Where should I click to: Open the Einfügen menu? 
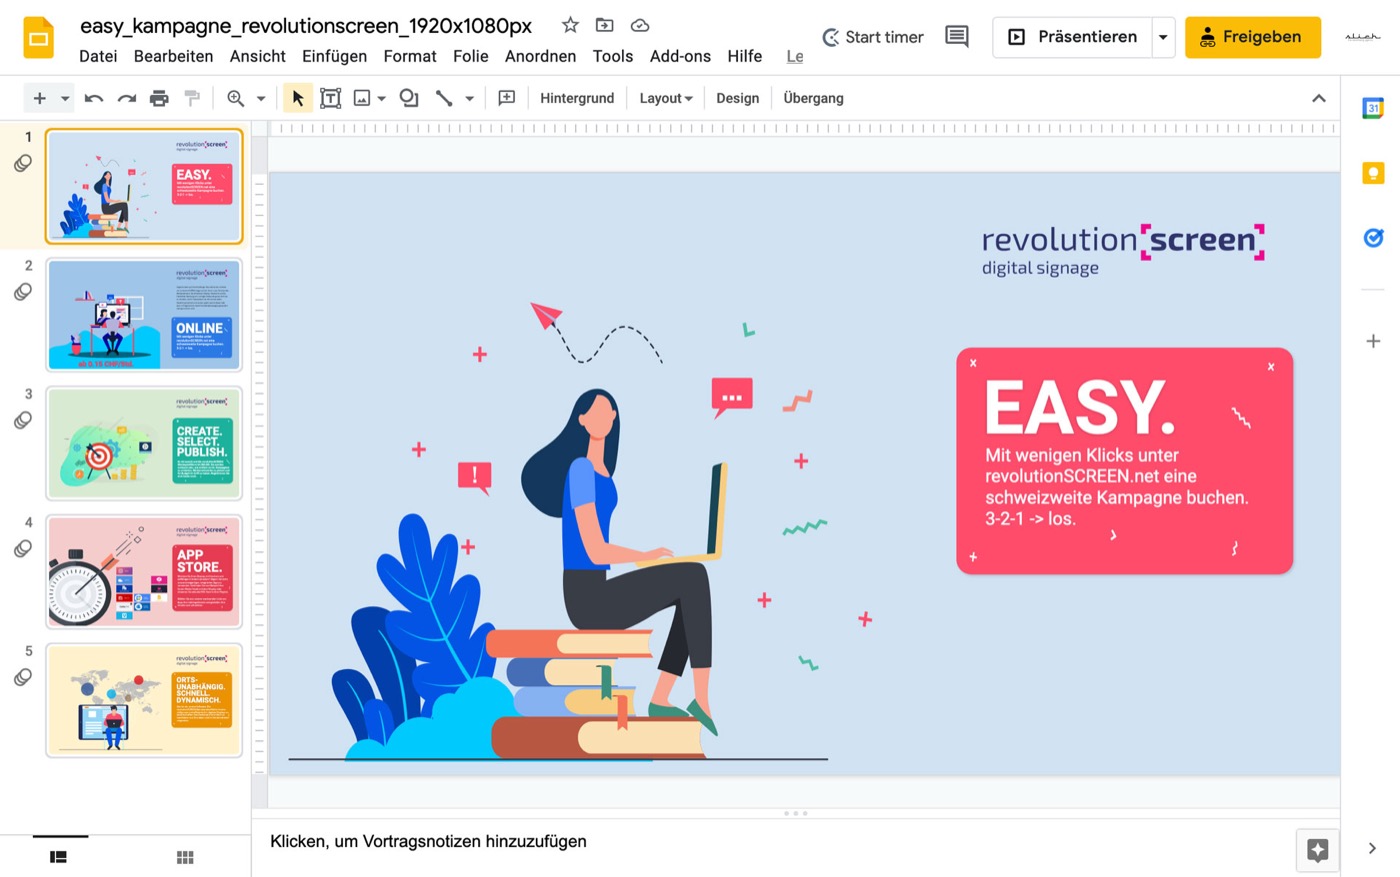coord(334,56)
